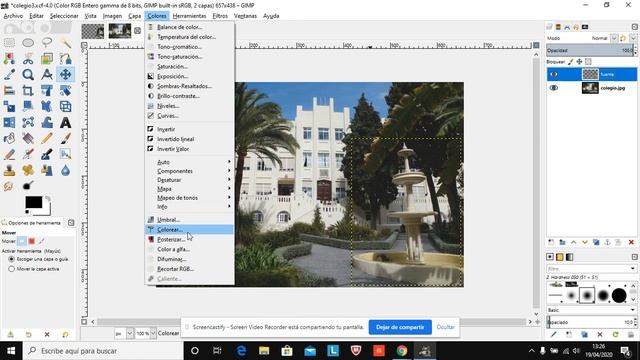
Task: Open the Capa menu
Action: (x=134, y=16)
